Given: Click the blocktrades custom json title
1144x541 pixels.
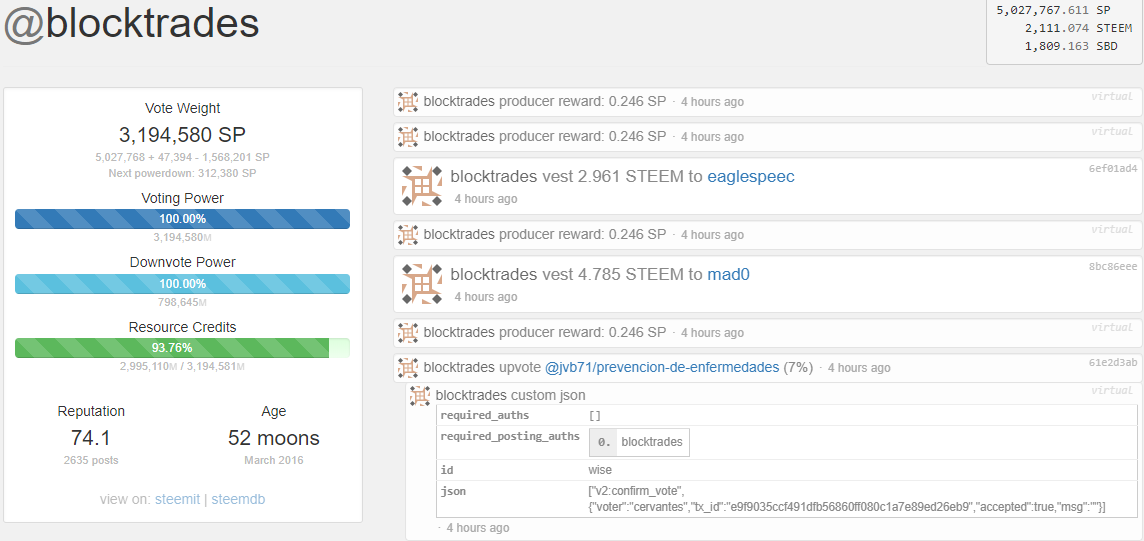Looking at the screenshot, I should coord(511,396).
